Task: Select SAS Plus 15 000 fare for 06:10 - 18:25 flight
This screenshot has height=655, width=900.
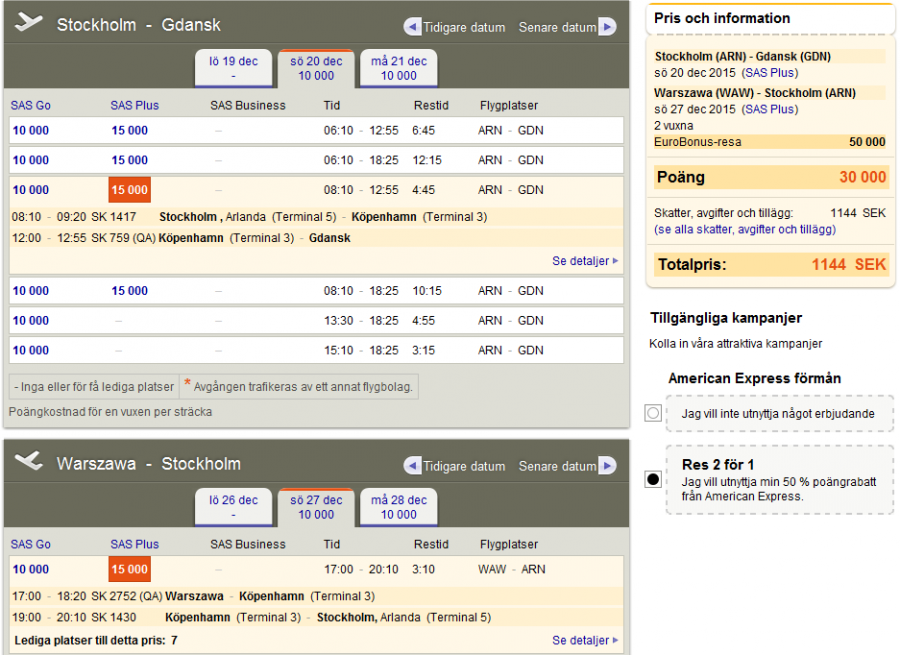Action: coord(129,160)
